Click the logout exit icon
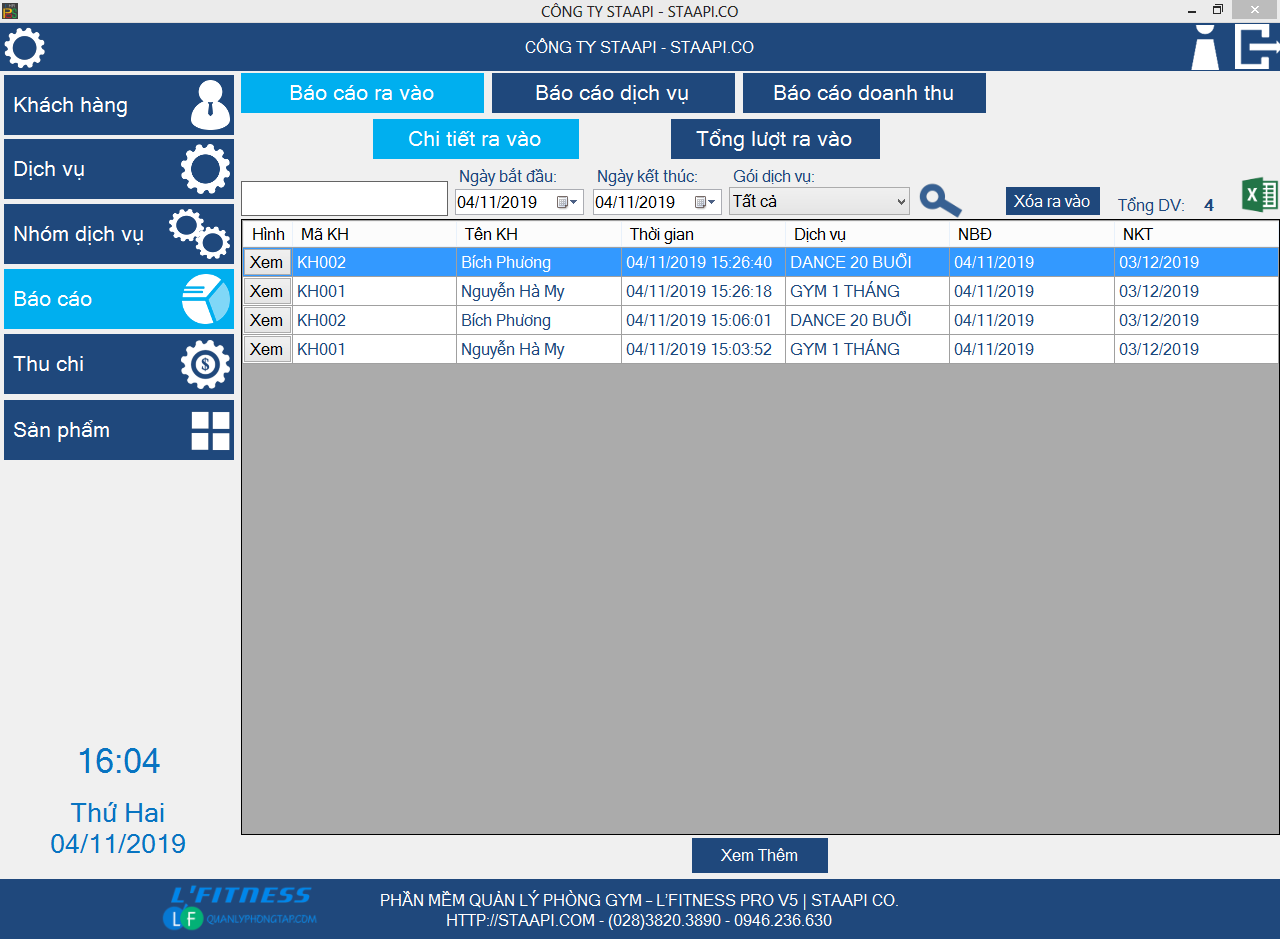Screen dimensions: 1280x939 [x=1256, y=48]
